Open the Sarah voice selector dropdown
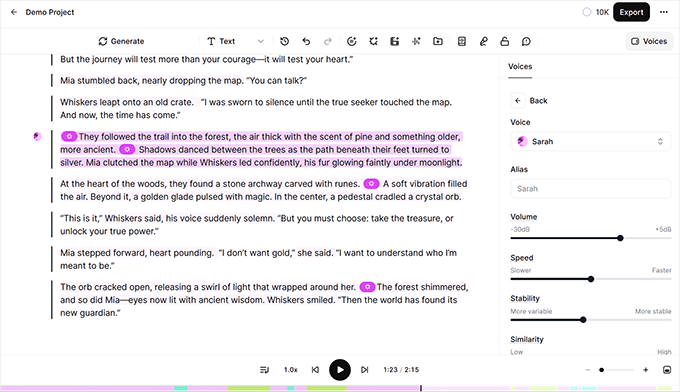 591,141
